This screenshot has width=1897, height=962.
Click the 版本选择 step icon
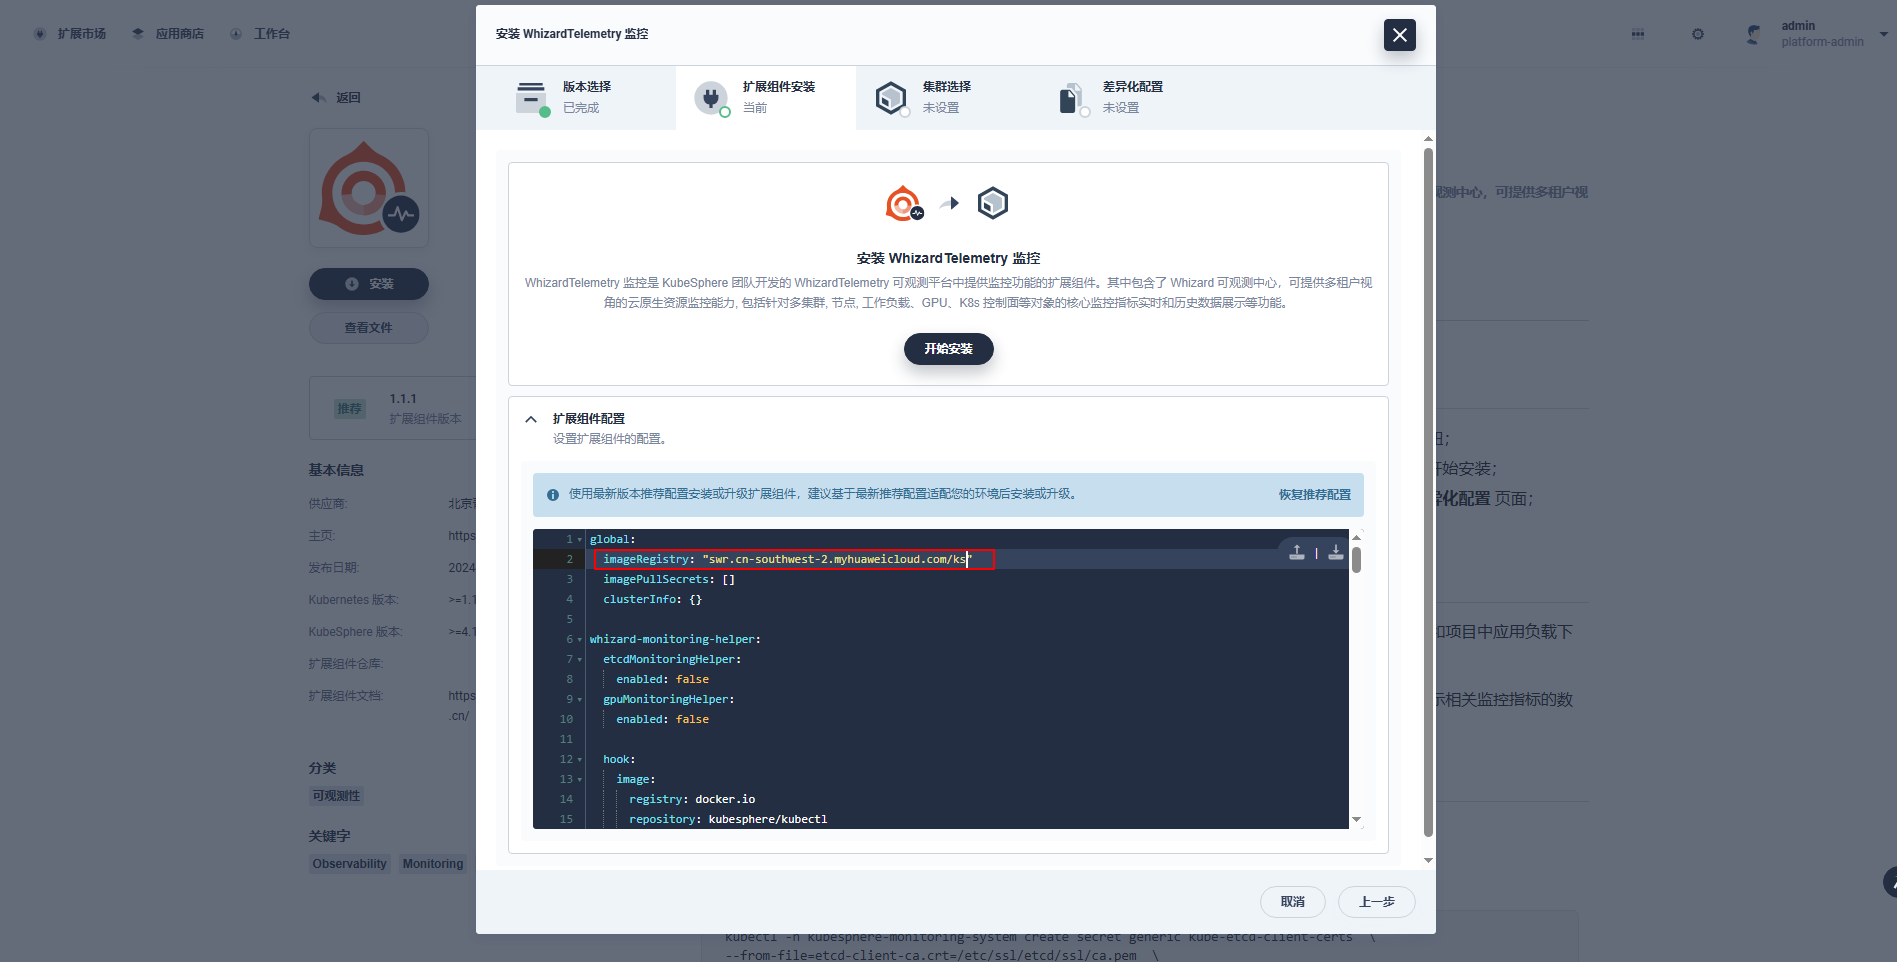(x=531, y=98)
